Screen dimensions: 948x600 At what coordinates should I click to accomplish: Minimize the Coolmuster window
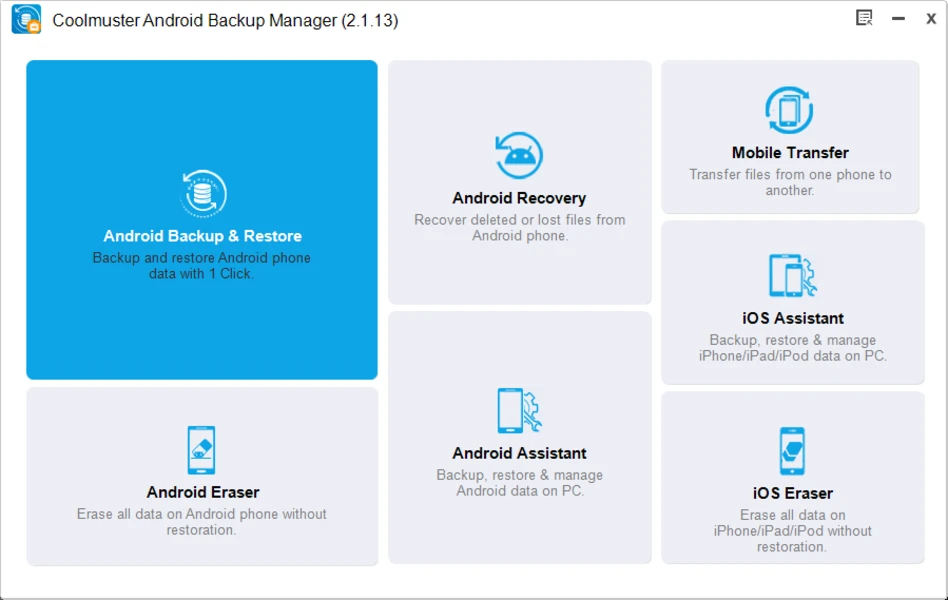(898, 19)
